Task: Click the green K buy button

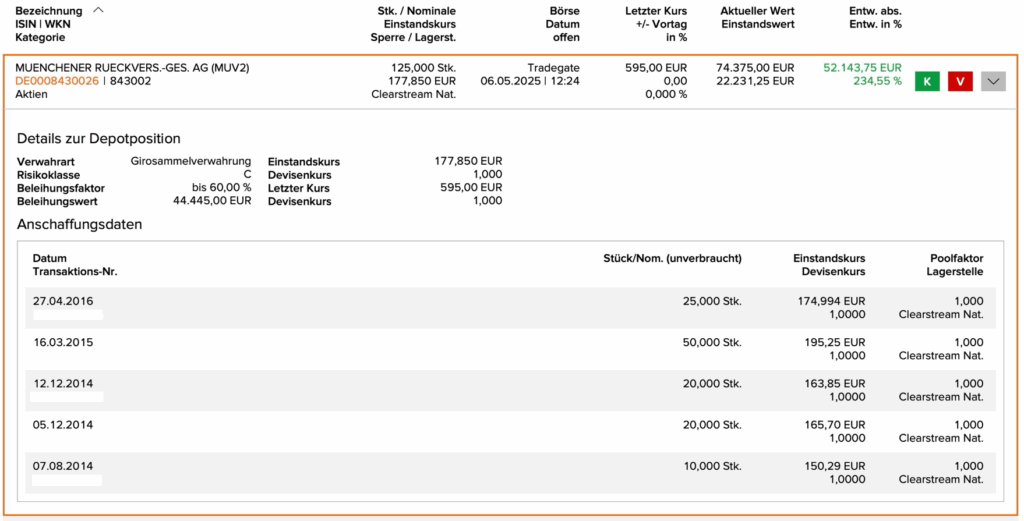Action: (927, 82)
